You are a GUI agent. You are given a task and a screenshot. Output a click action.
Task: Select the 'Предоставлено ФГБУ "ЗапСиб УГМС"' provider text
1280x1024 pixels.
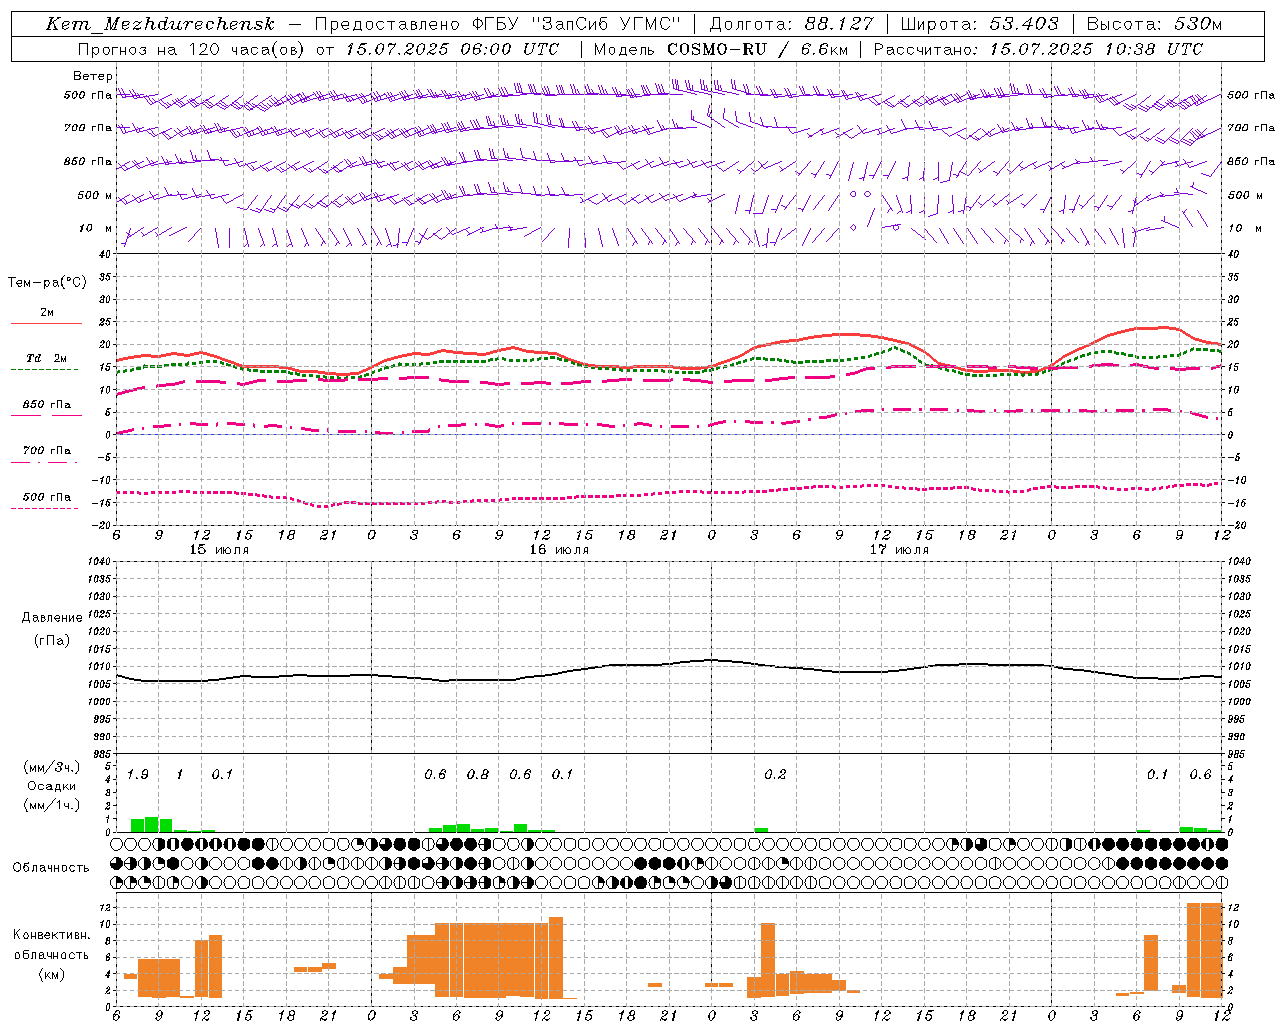click(498, 24)
